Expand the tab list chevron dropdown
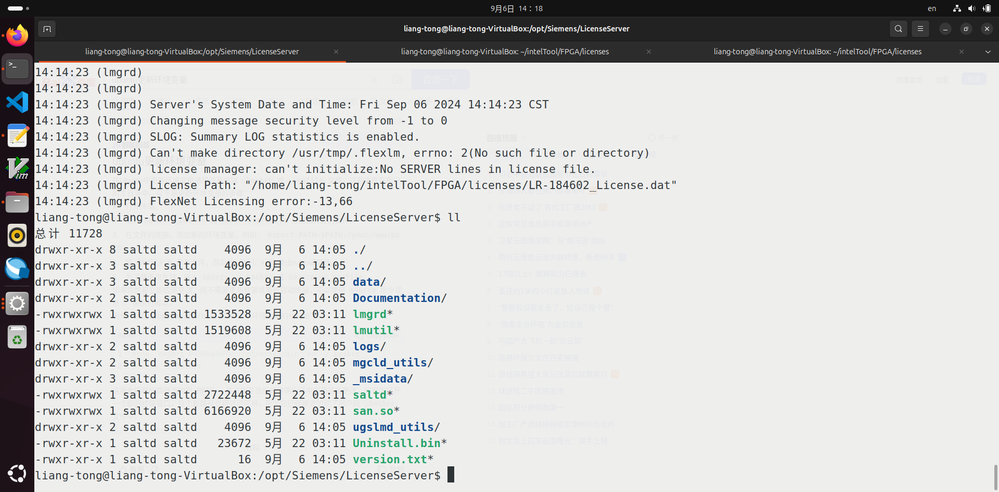The width and height of the screenshot is (999, 492). [x=988, y=52]
